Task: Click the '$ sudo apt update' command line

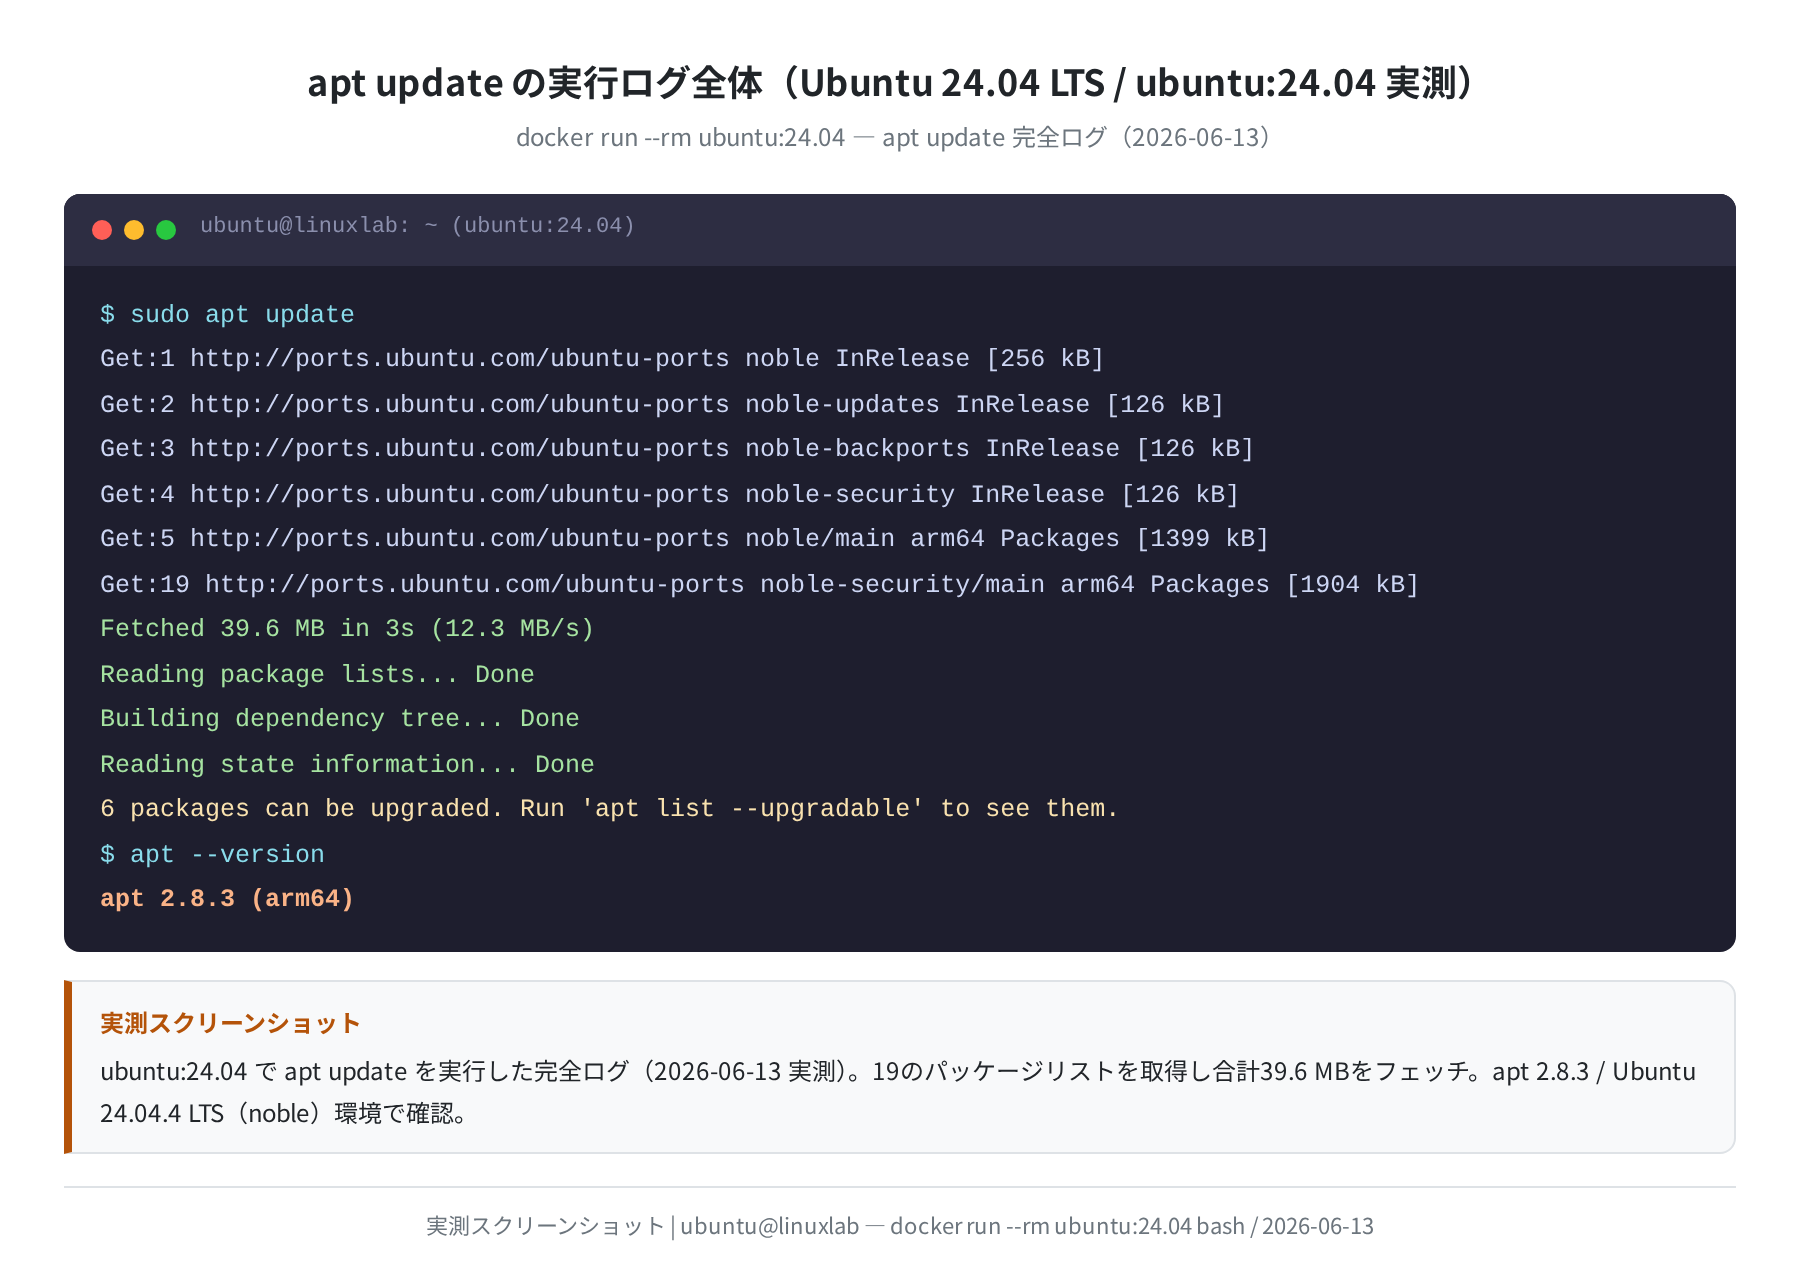Action: pyautogui.click(x=227, y=315)
